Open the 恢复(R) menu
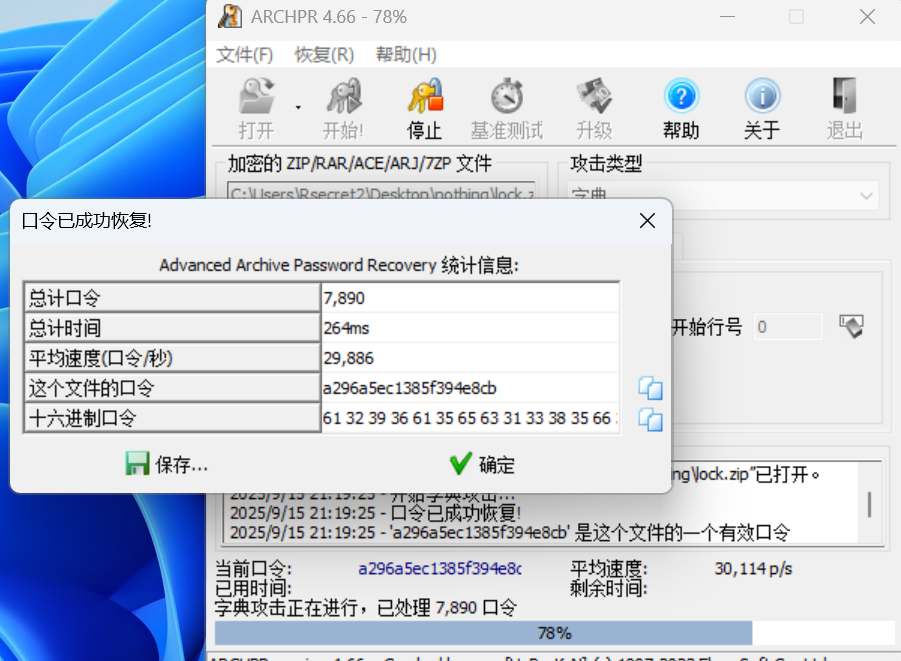901x661 pixels. pos(324,55)
